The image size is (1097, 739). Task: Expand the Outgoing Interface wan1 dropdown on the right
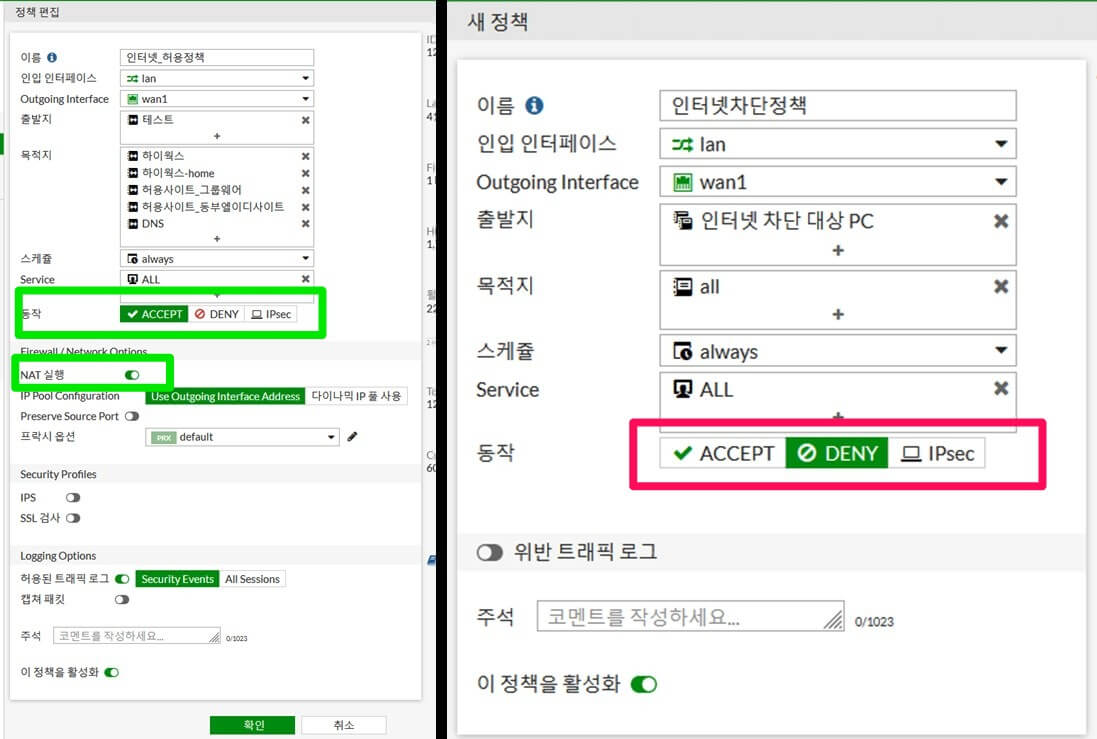(x=837, y=182)
